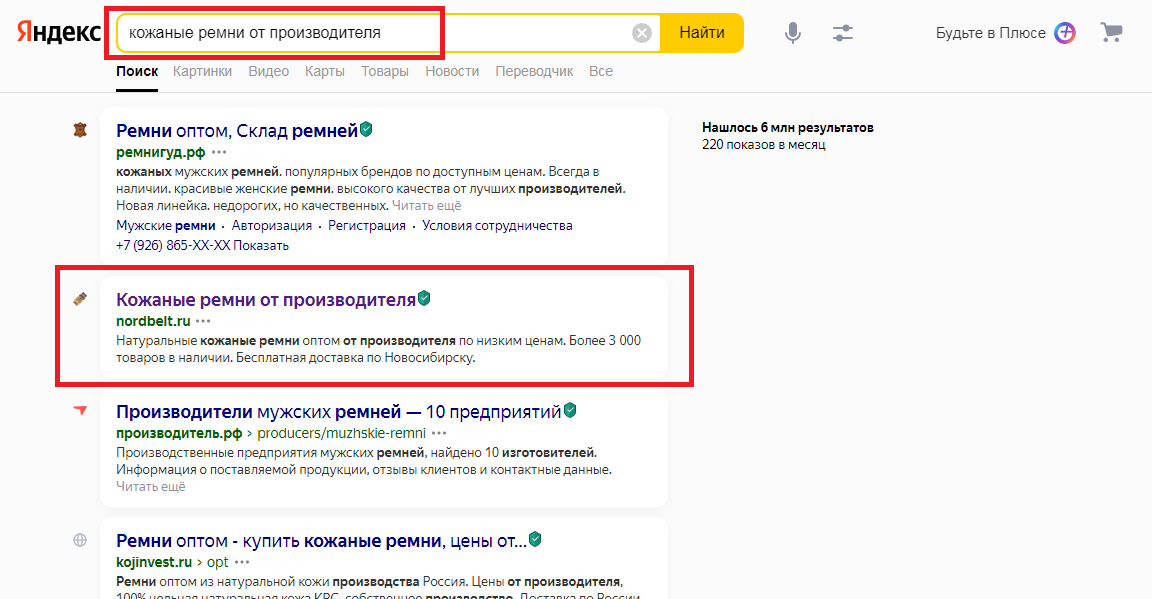Open Условия сотрудничества sitelink

pyautogui.click(x=497, y=226)
